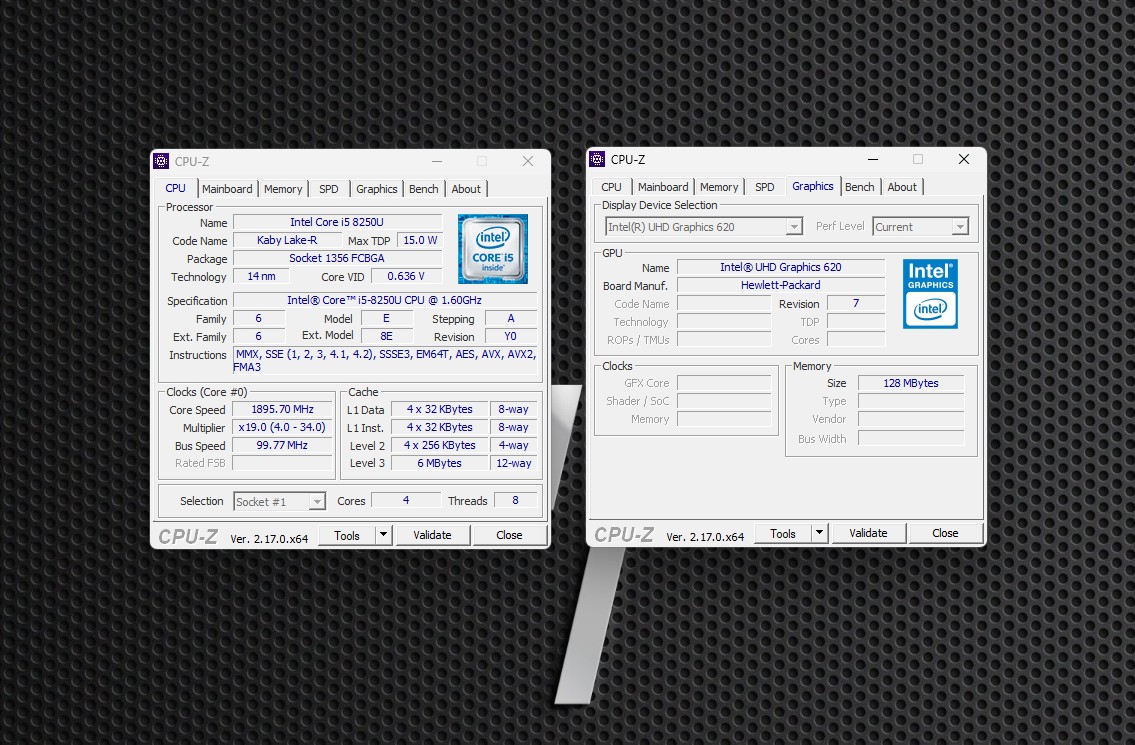The image size is (1135, 745).
Task: Open the Perf Level Current dropdown
Action: click(959, 227)
